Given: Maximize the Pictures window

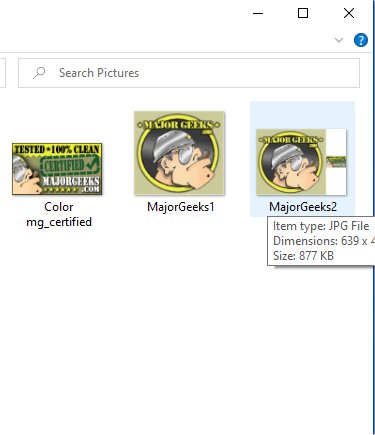Looking at the screenshot, I should (303, 13).
